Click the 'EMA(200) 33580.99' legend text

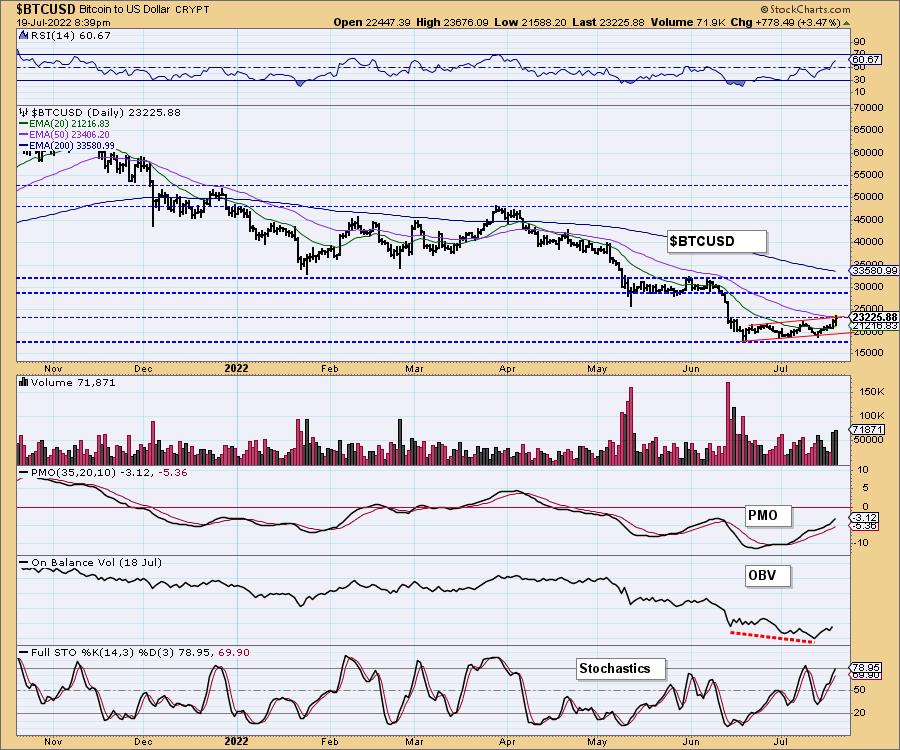(x=72, y=146)
